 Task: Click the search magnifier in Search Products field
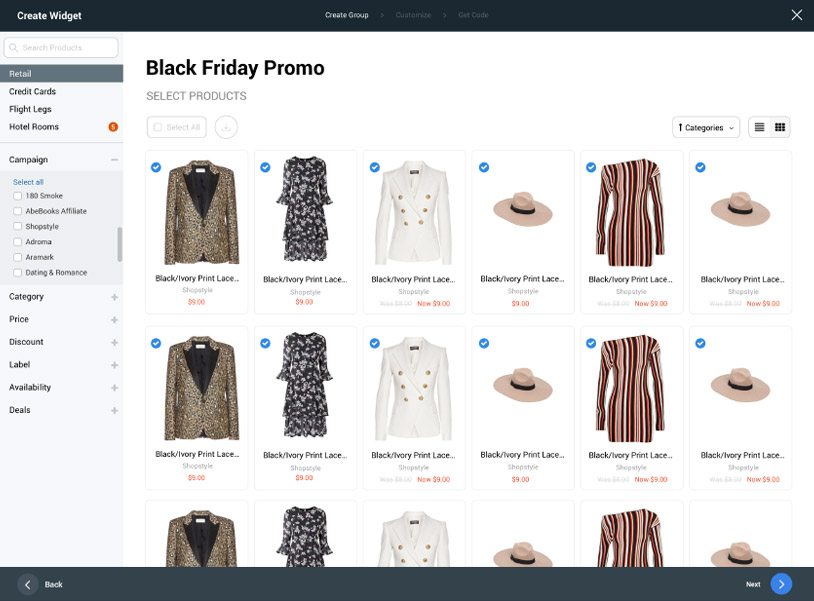(x=14, y=47)
